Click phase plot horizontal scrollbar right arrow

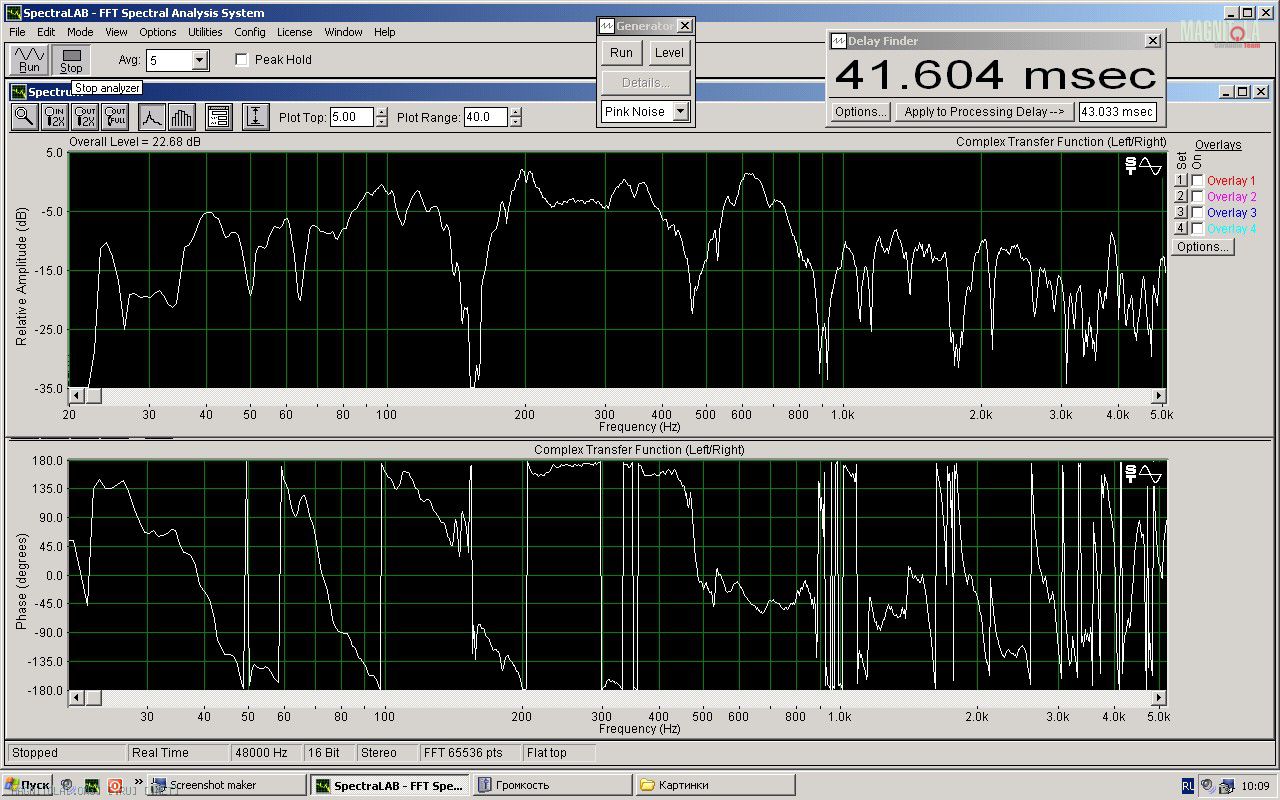point(1159,697)
